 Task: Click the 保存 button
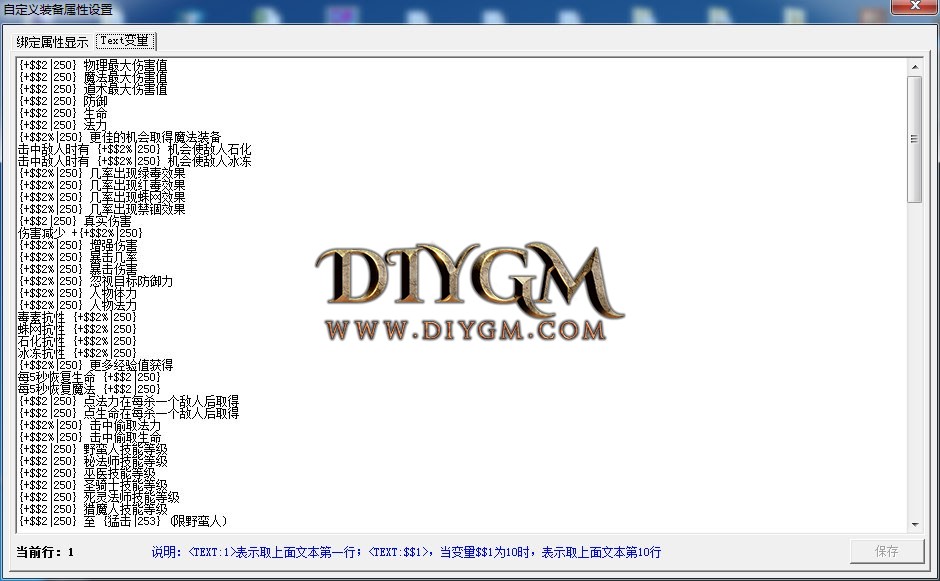(887, 551)
